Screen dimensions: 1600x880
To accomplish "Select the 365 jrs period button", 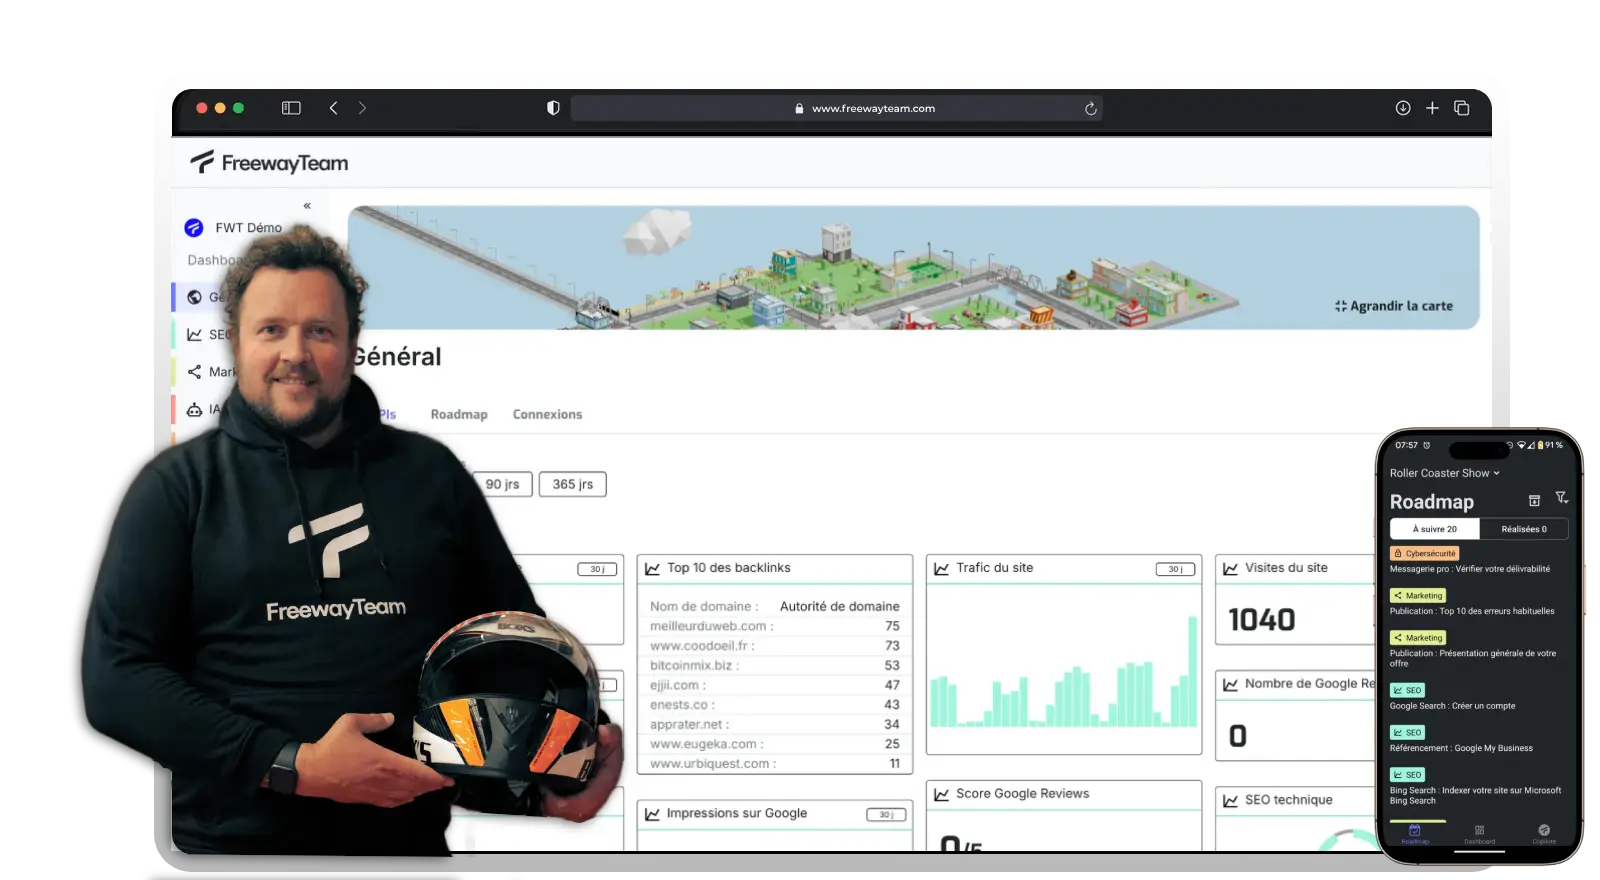I will 573,484.
